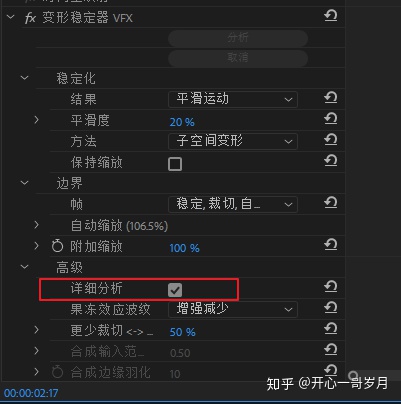The width and height of the screenshot is (401, 404).
Task: Reset the 结果 parameter
Action: (330, 98)
